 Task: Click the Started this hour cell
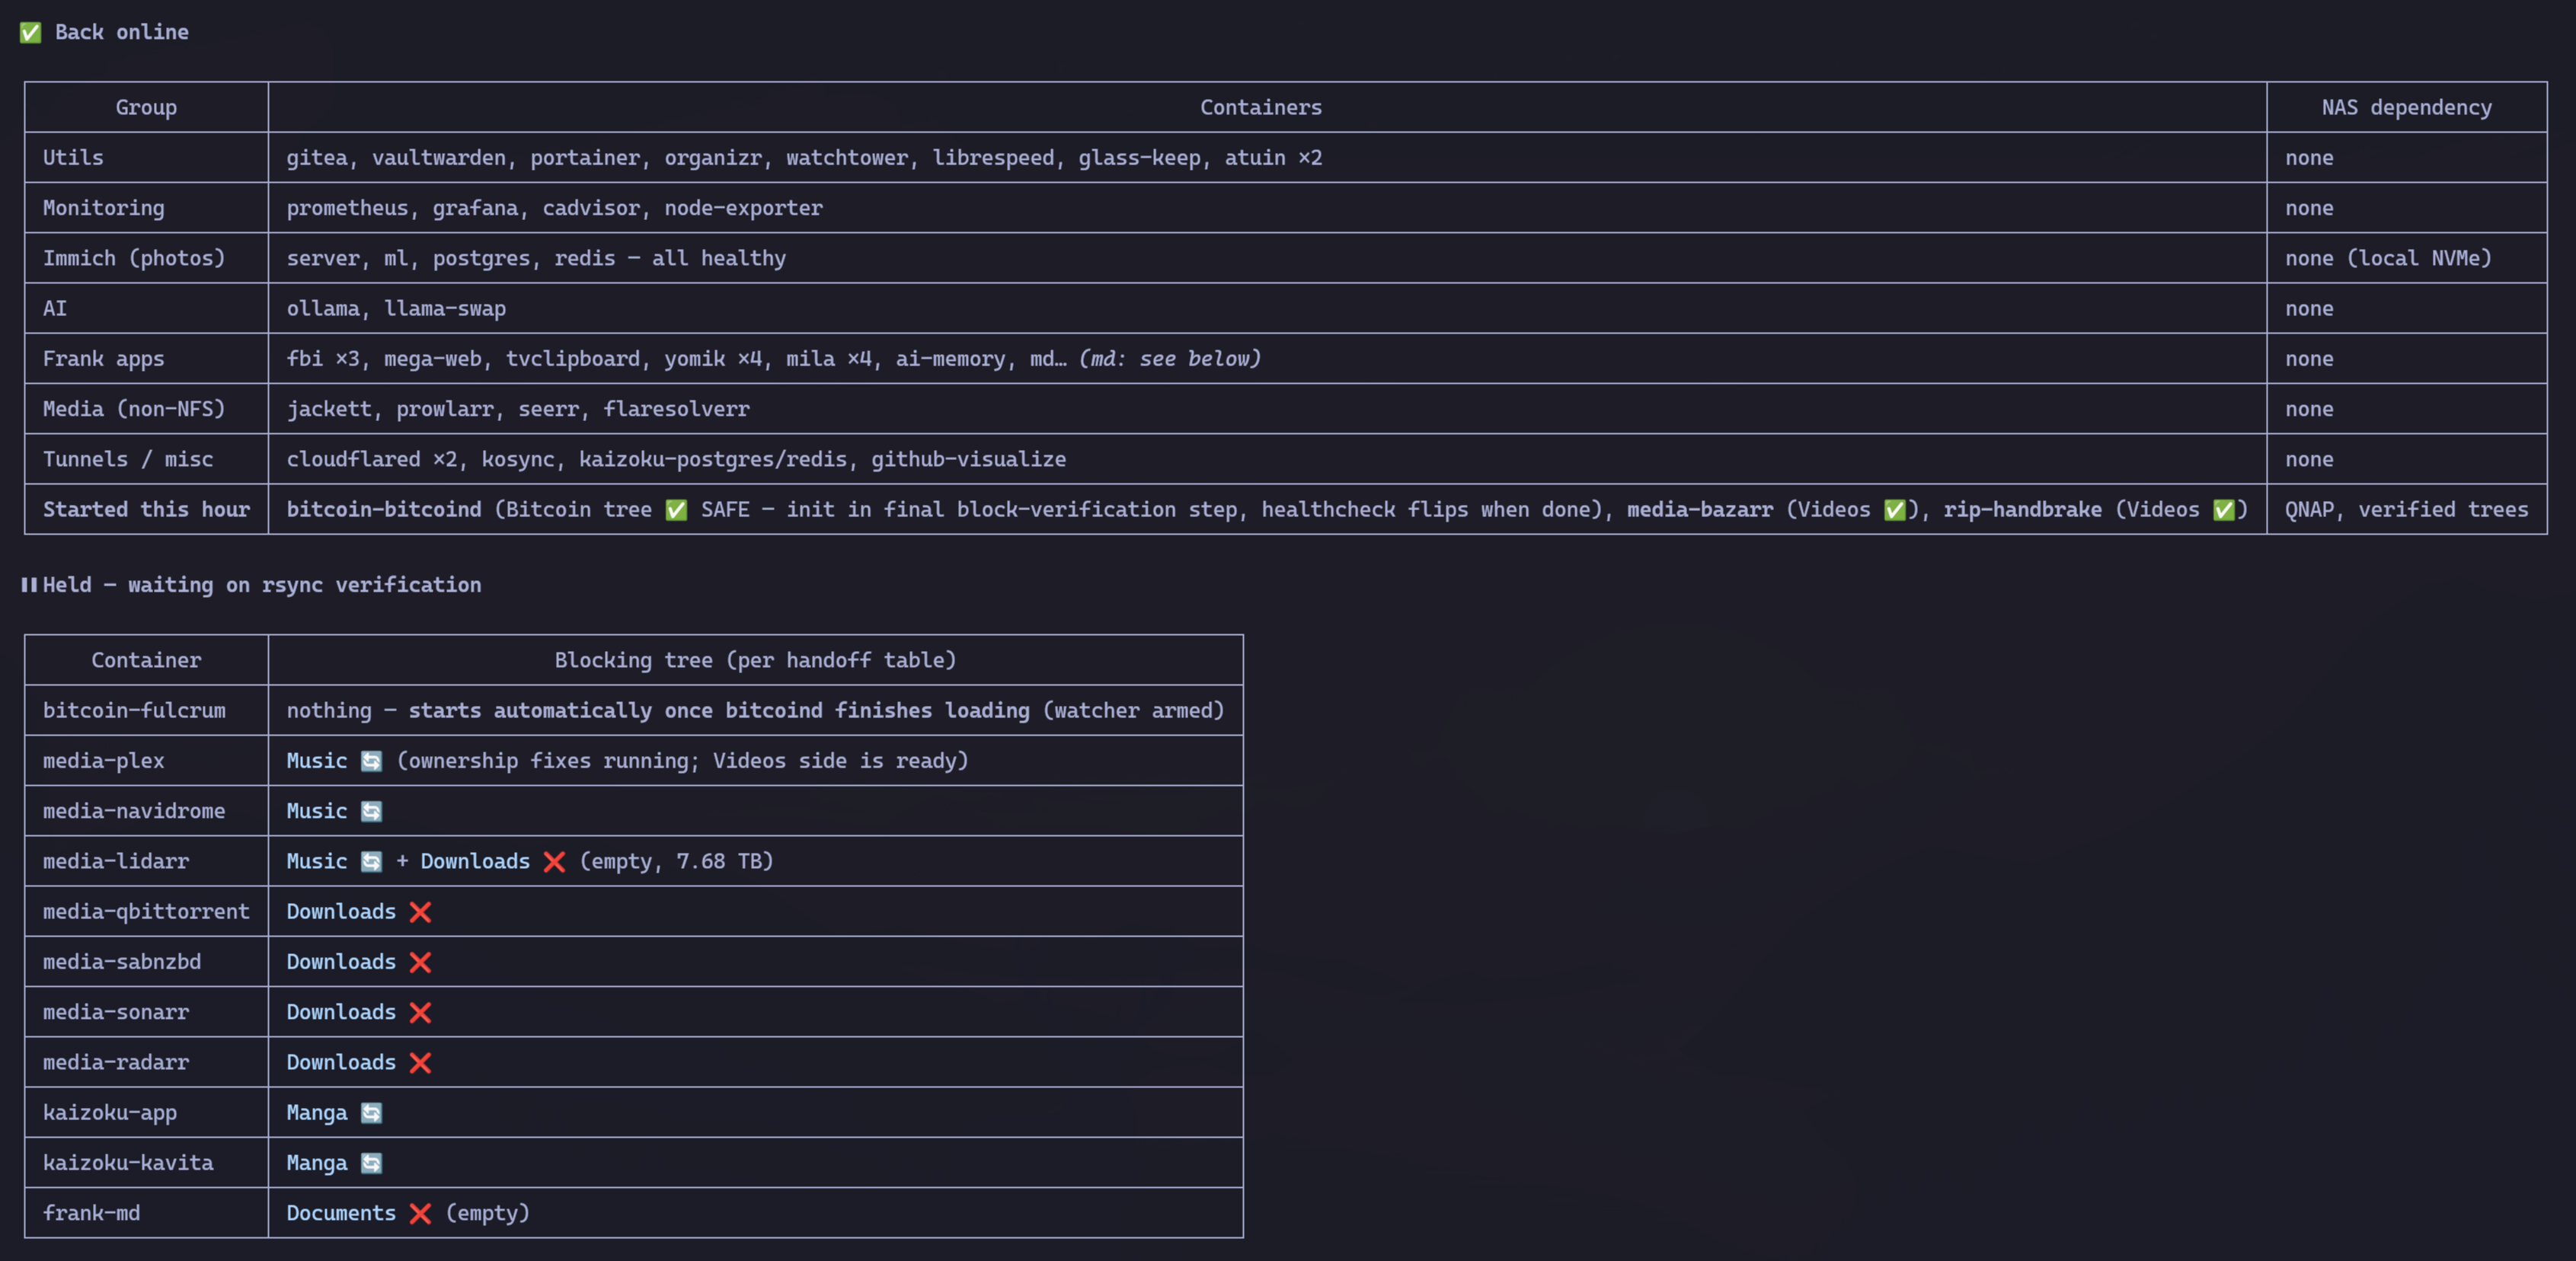click(x=146, y=509)
